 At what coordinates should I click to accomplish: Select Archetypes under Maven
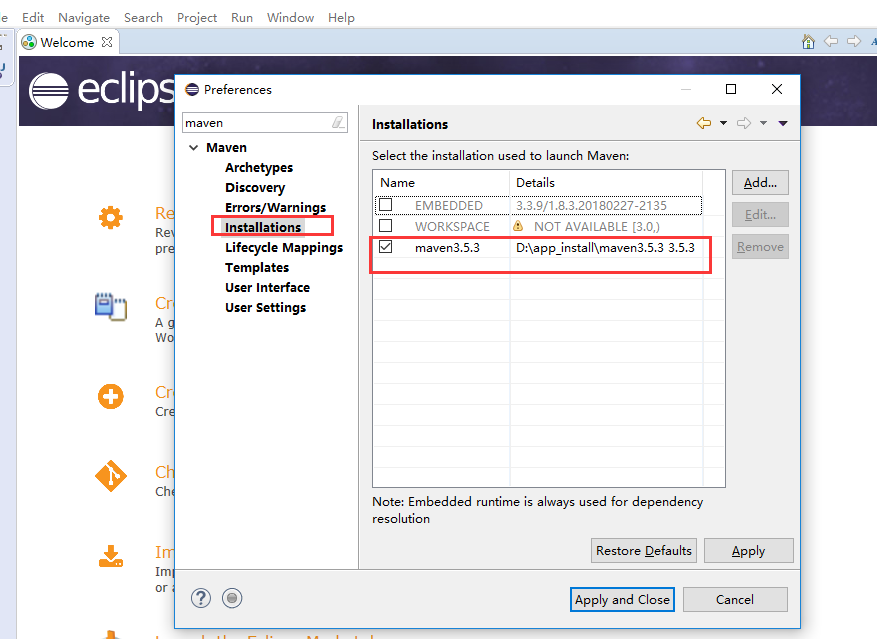(x=259, y=167)
